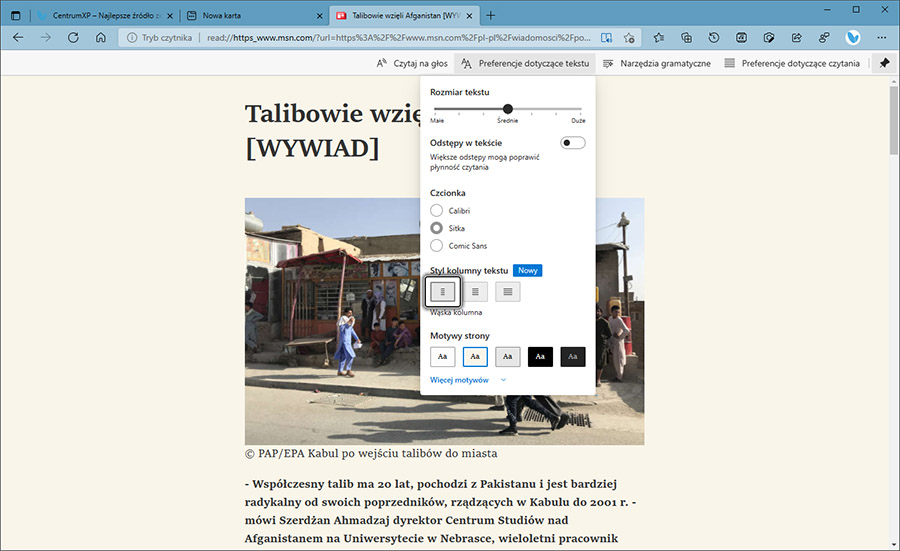Click the Małe label on text size slider
This screenshot has height=551, width=900.
click(437, 121)
